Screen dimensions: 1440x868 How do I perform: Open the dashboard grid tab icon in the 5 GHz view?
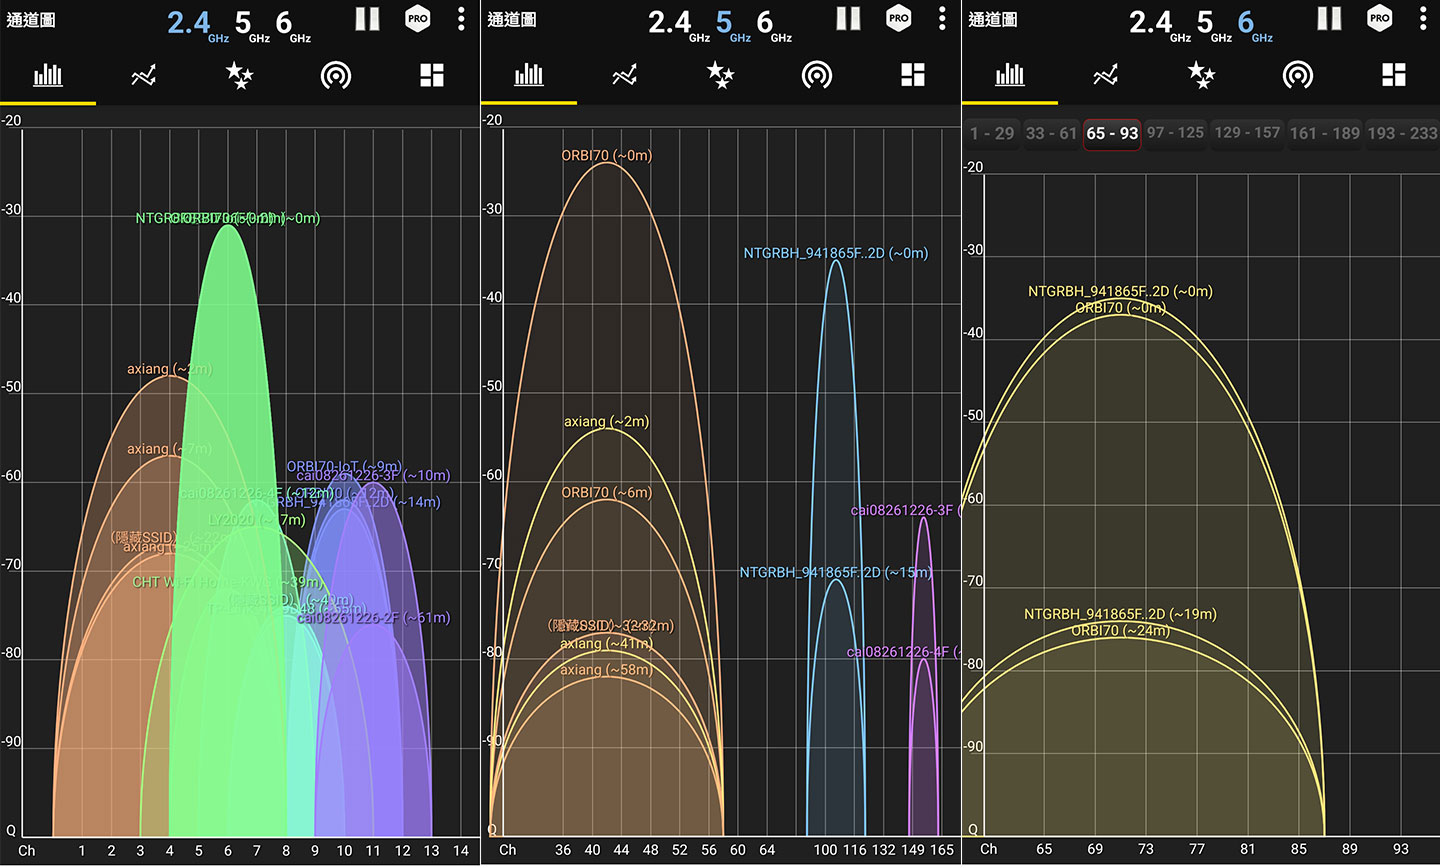[913, 75]
